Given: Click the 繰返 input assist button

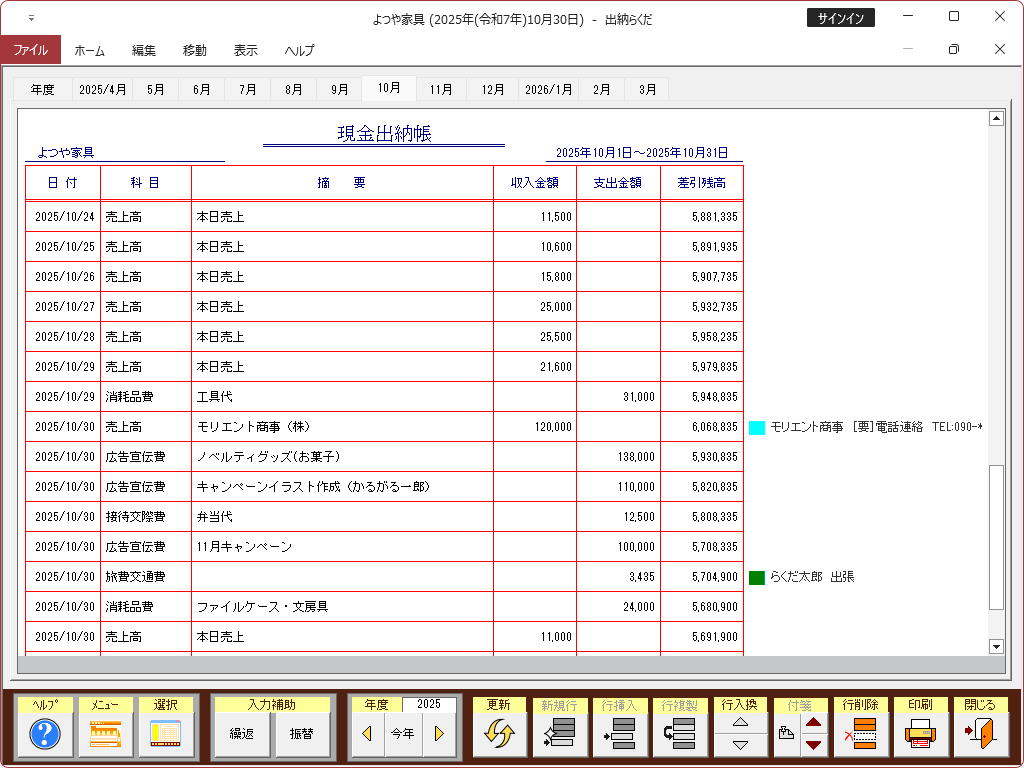Looking at the screenshot, I should pos(242,734).
